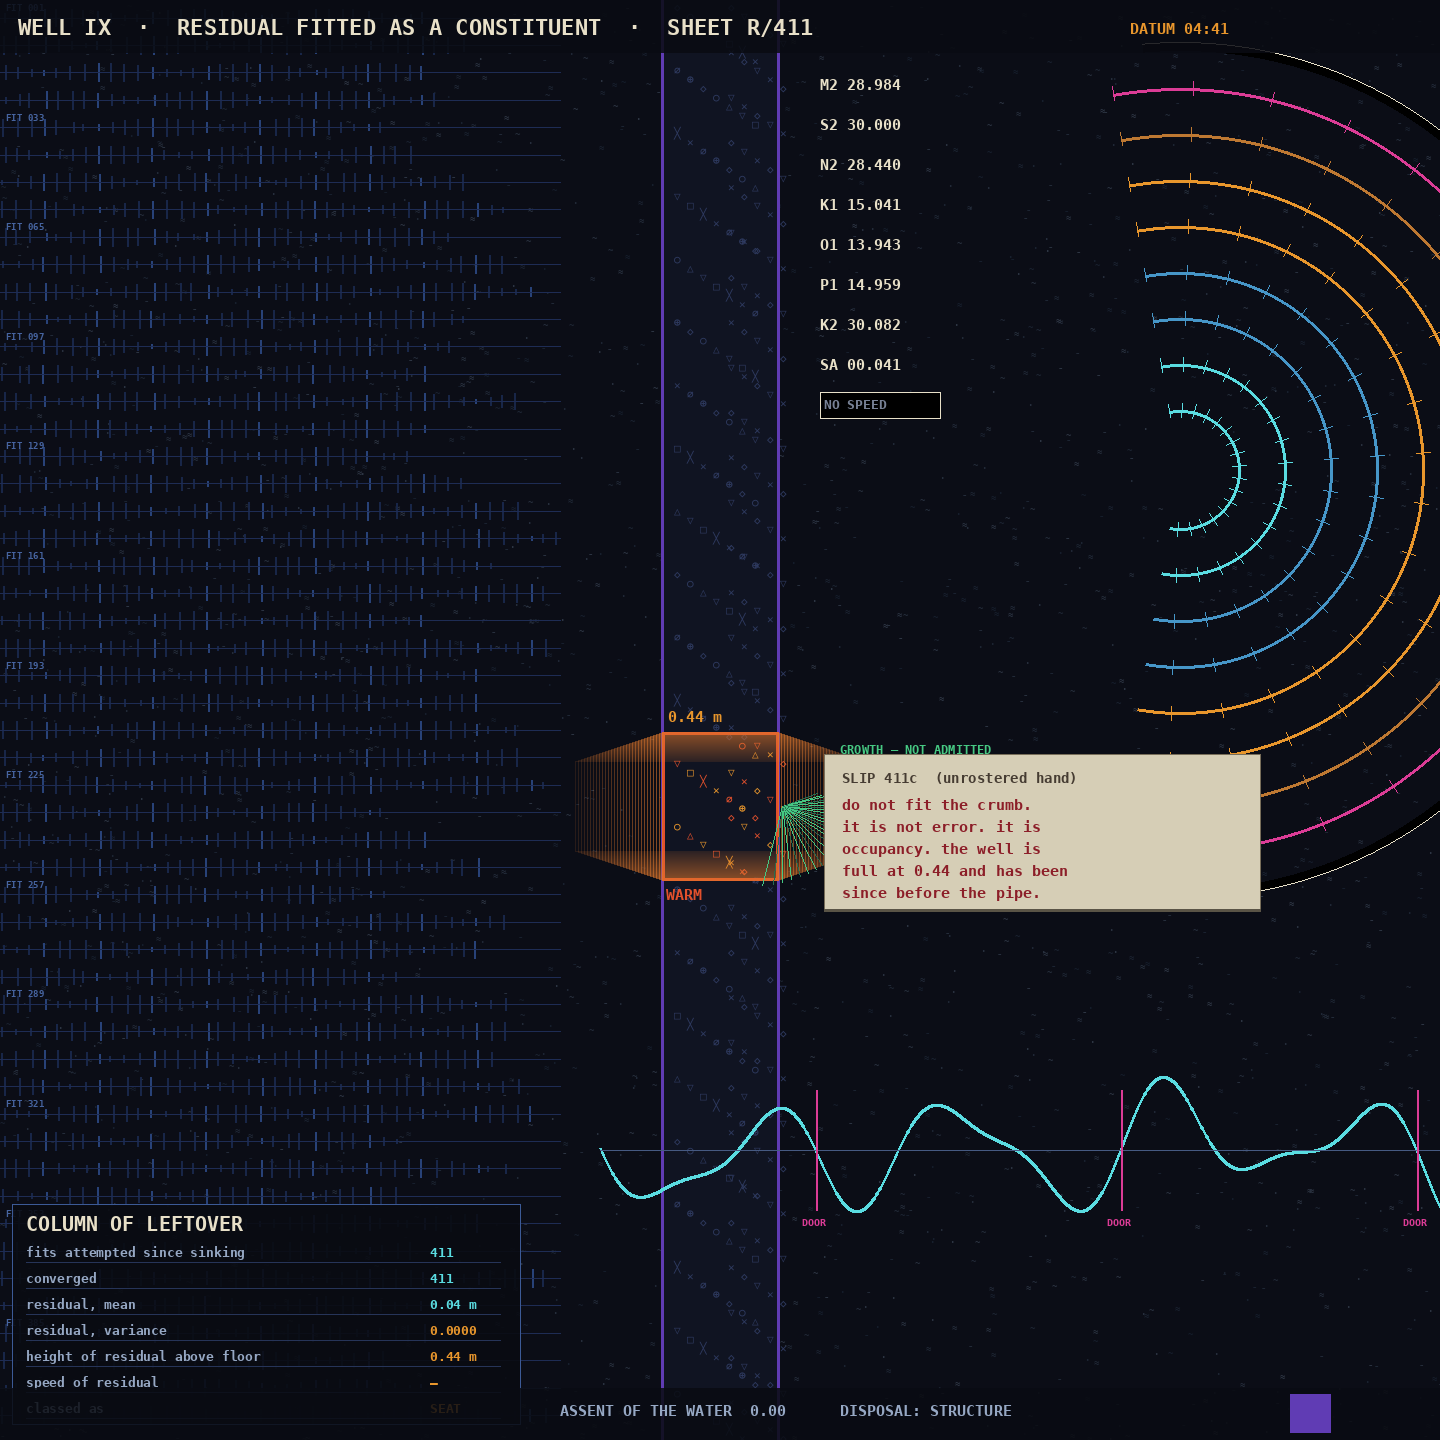Image resolution: width=1440 pixels, height=1440 pixels.
Task: Click the SHEET R/411 title text
Action: click(x=740, y=28)
